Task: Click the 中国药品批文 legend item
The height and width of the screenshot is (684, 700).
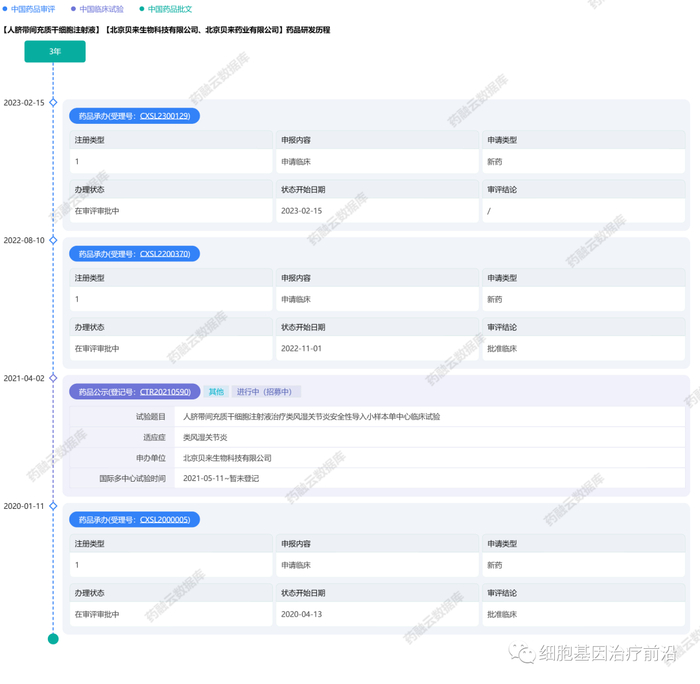Action: point(166,9)
